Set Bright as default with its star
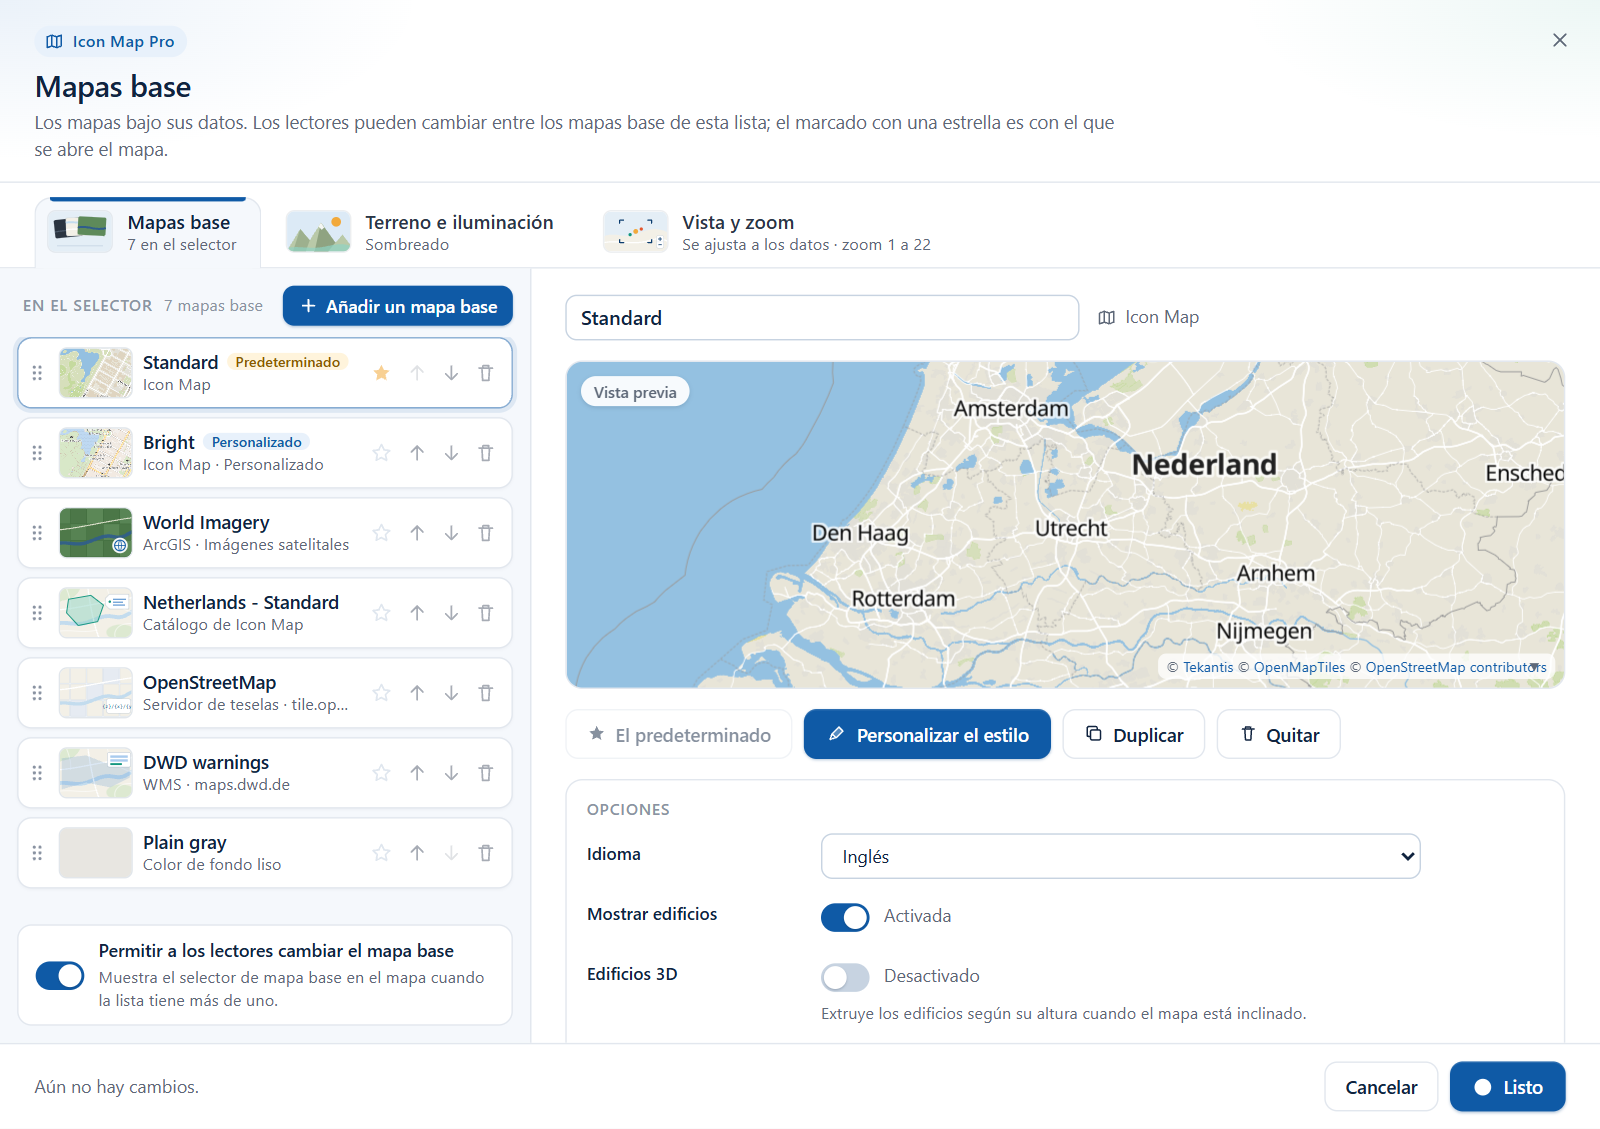 tap(381, 453)
